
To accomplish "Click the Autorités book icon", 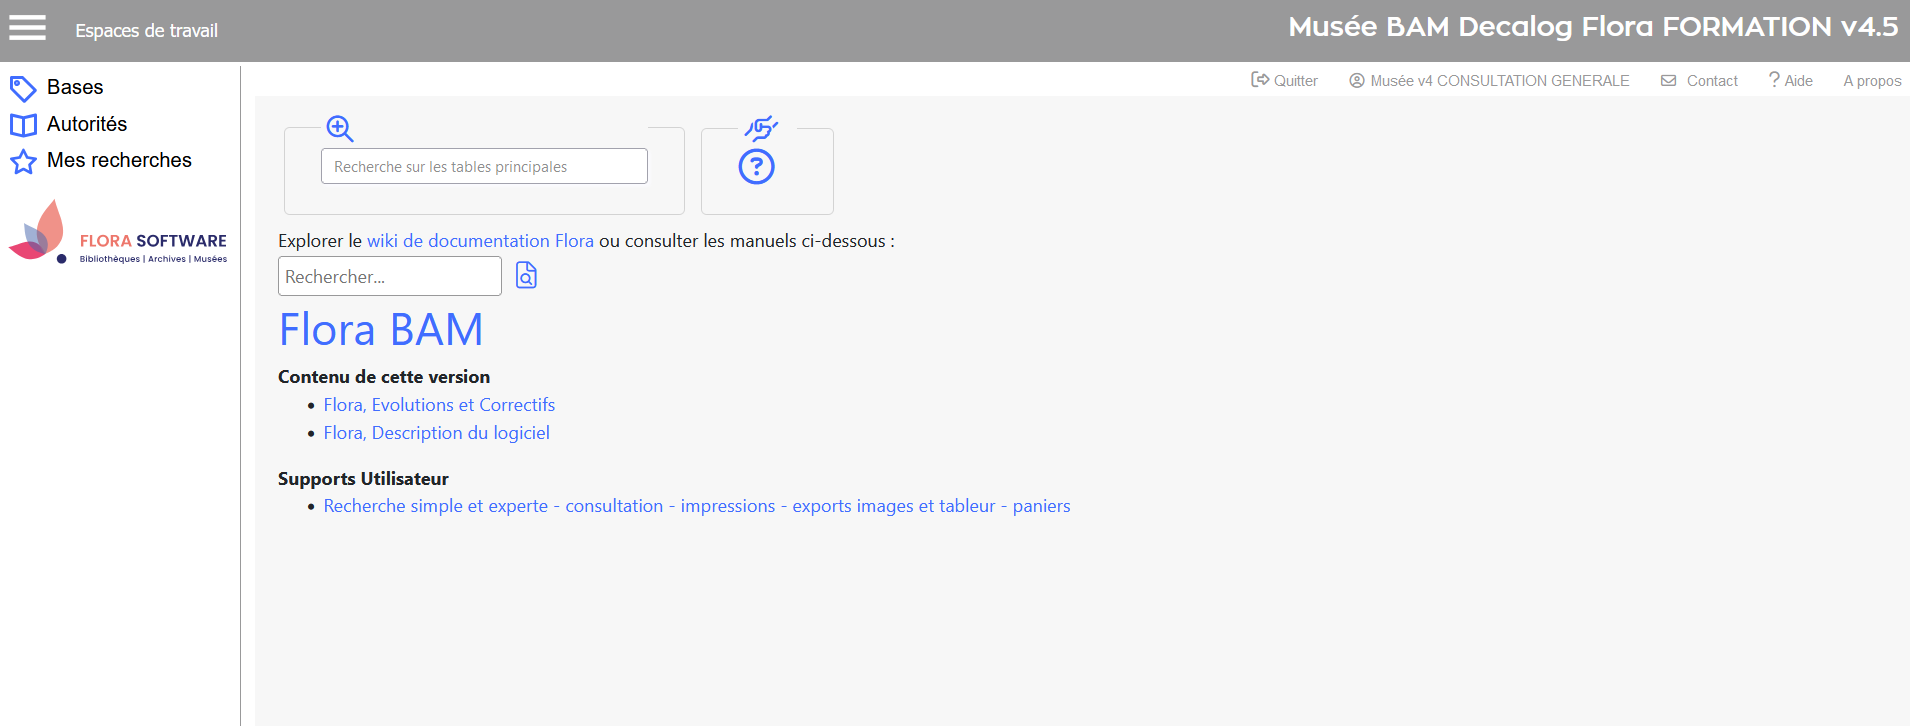I will point(23,125).
